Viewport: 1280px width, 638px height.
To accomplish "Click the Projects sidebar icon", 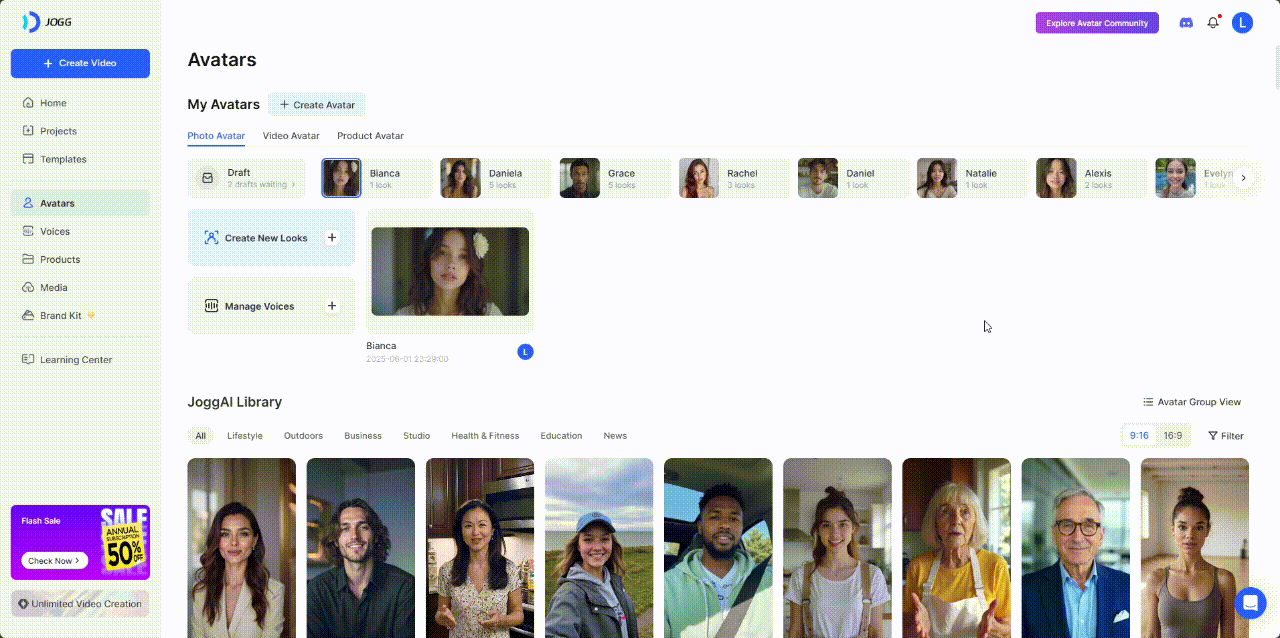I will click(x=28, y=131).
